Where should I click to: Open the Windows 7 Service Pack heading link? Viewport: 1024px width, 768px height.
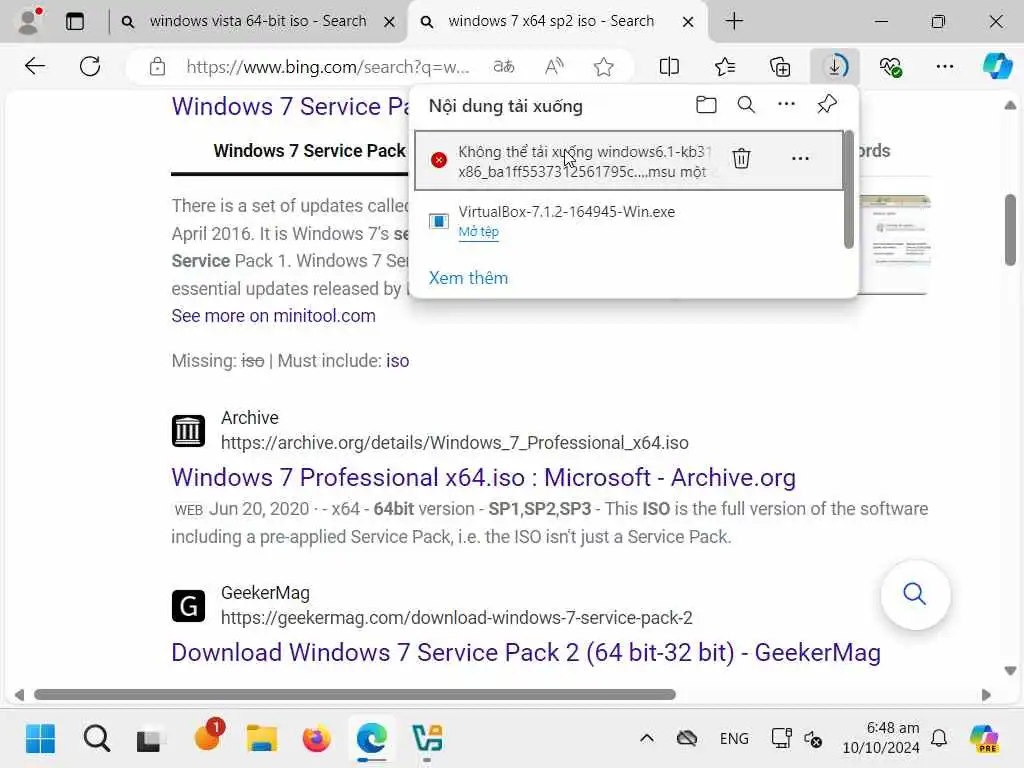[291, 106]
